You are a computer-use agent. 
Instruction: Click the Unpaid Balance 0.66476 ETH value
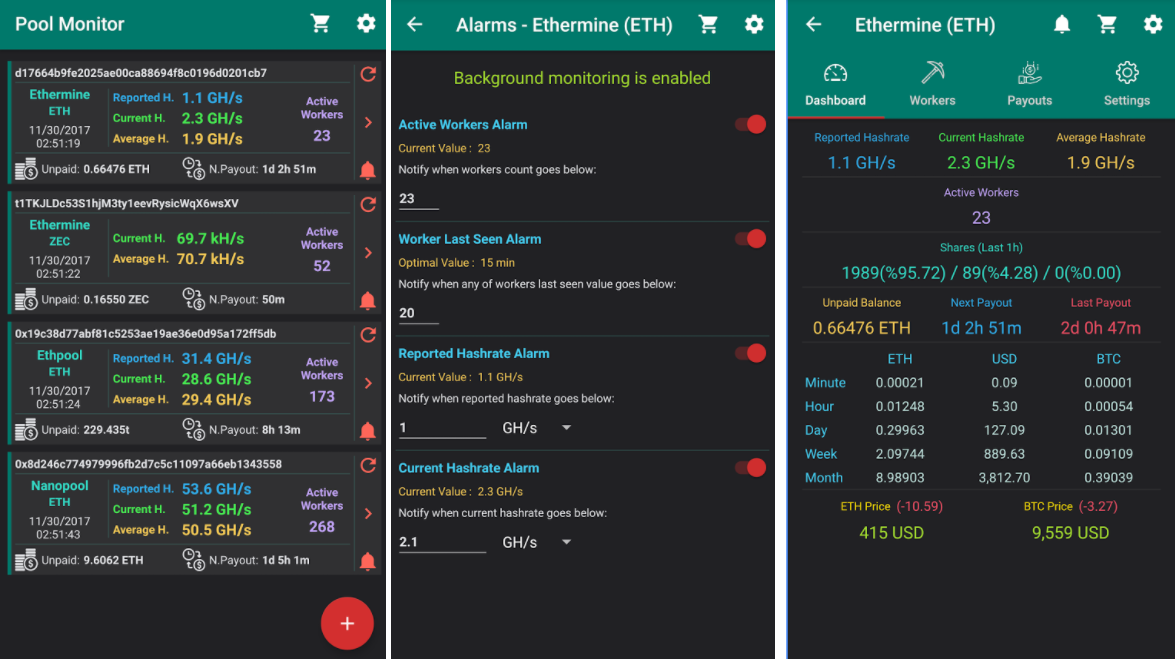[x=862, y=328]
